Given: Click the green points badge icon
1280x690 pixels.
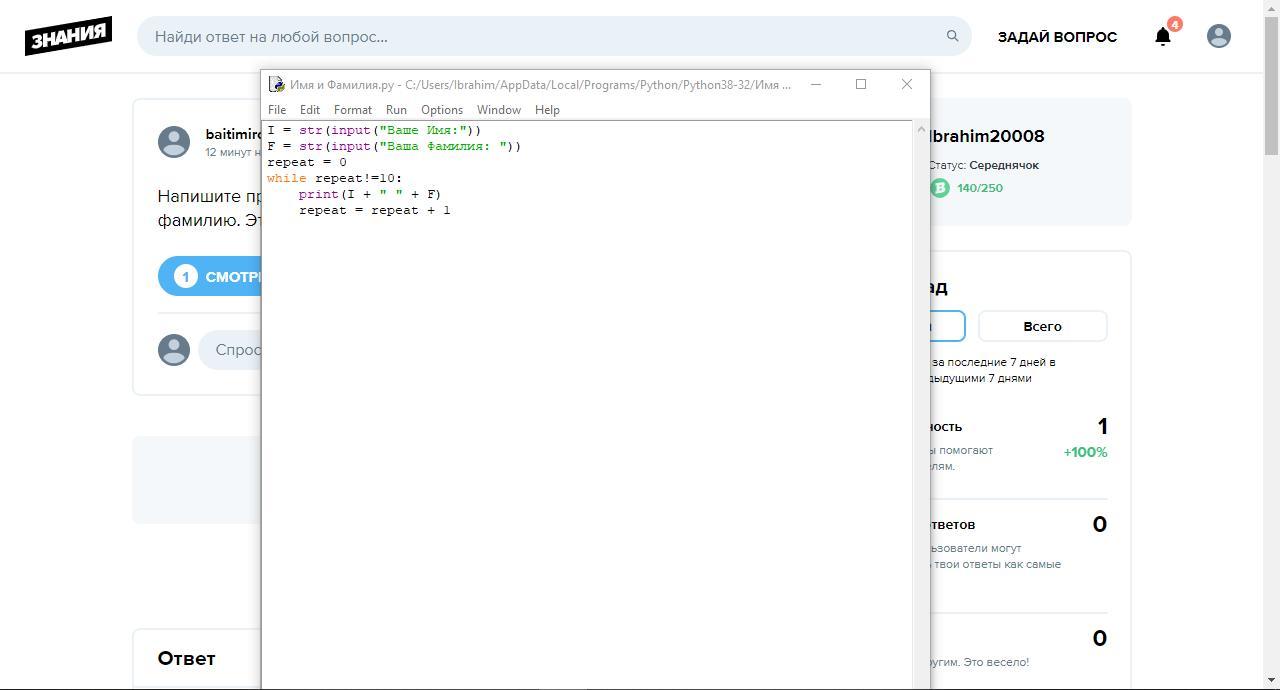Looking at the screenshot, I should (x=940, y=188).
